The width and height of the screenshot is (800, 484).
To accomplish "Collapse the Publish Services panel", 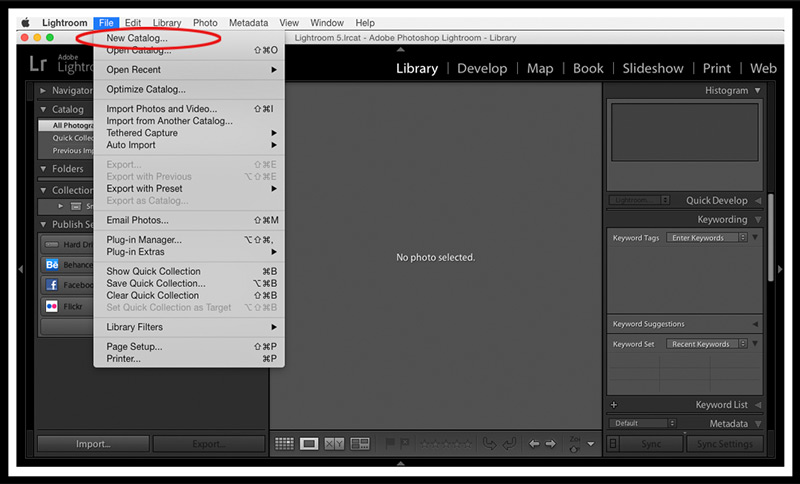I will 43,224.
